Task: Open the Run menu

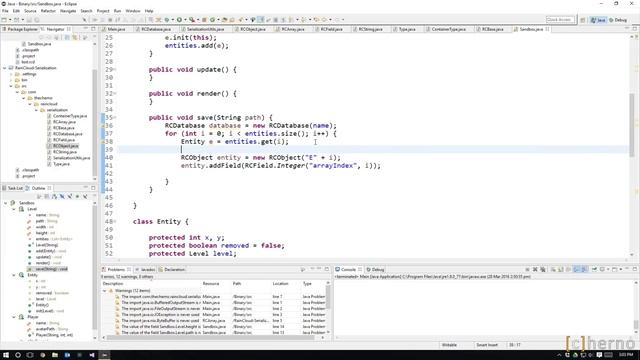Action: point(118,11)
